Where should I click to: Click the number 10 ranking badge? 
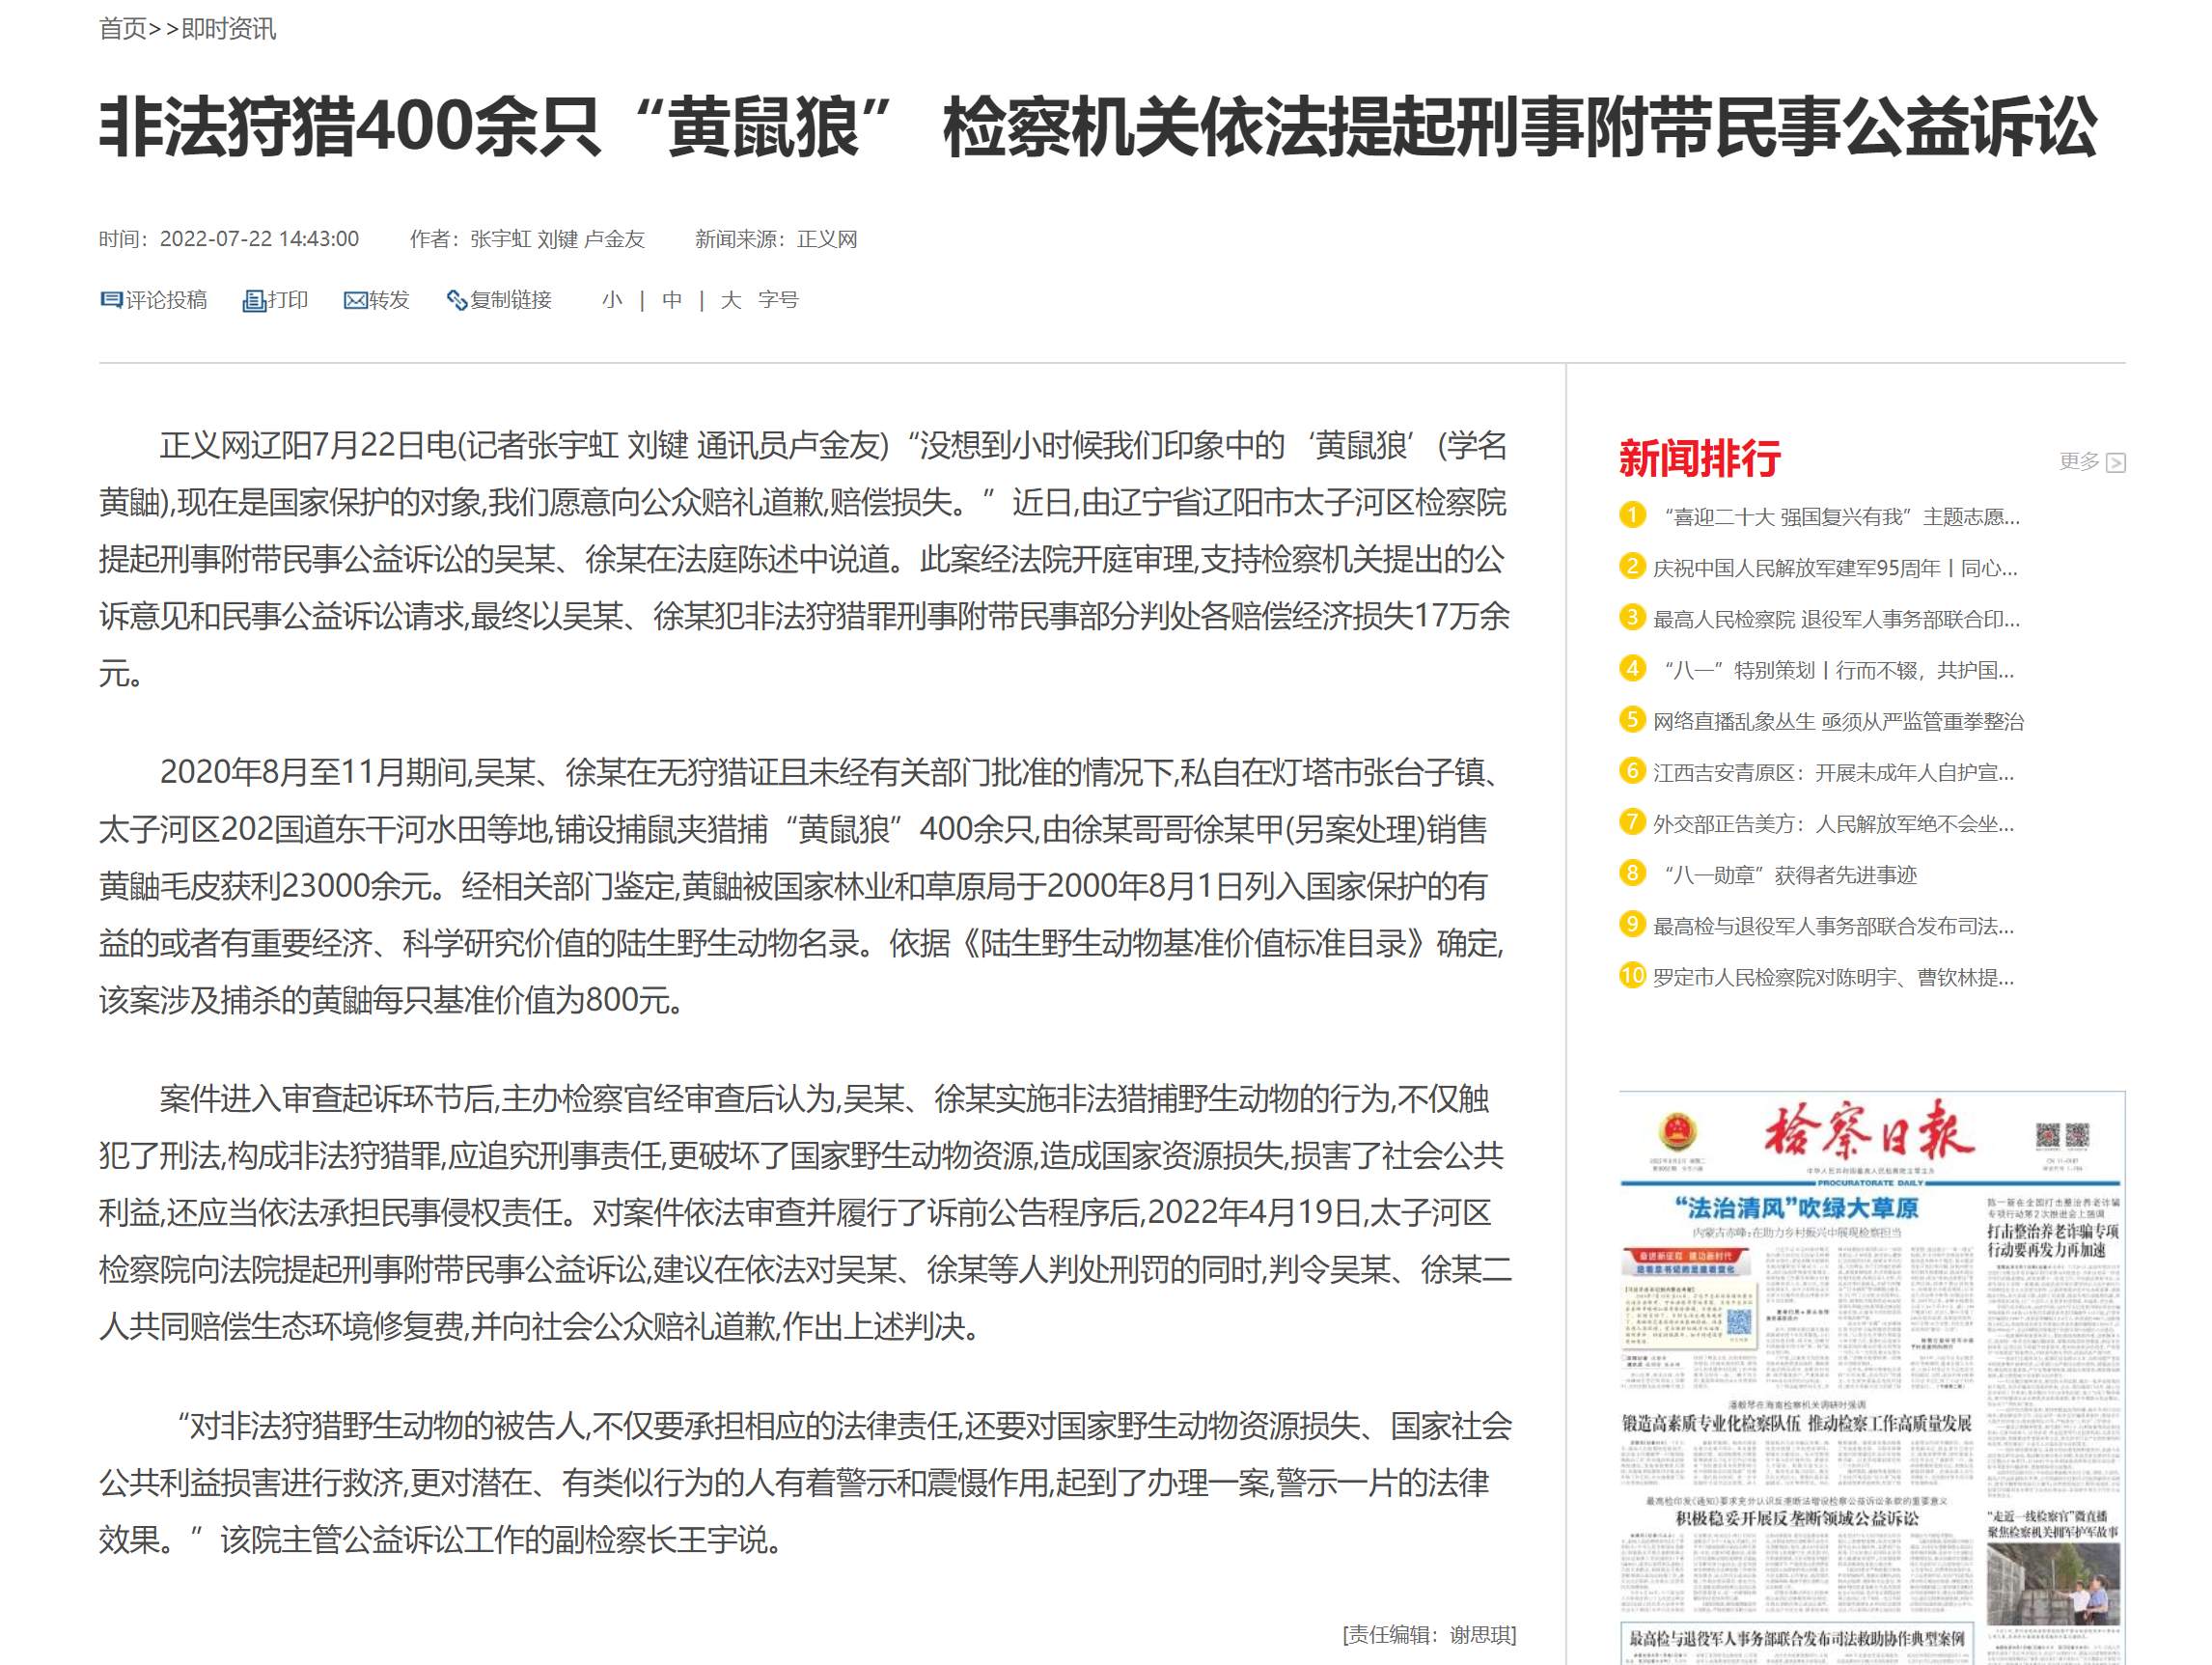1632,975
